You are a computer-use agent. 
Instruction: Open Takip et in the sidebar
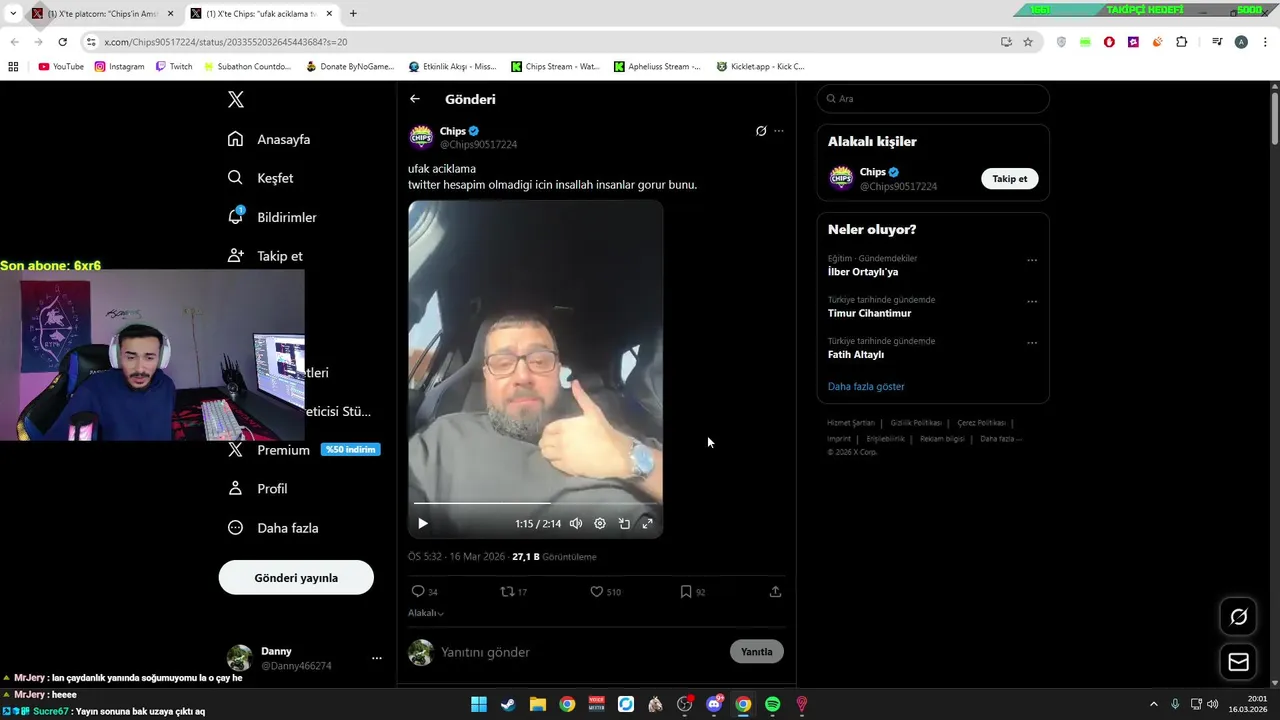point(265,256)
